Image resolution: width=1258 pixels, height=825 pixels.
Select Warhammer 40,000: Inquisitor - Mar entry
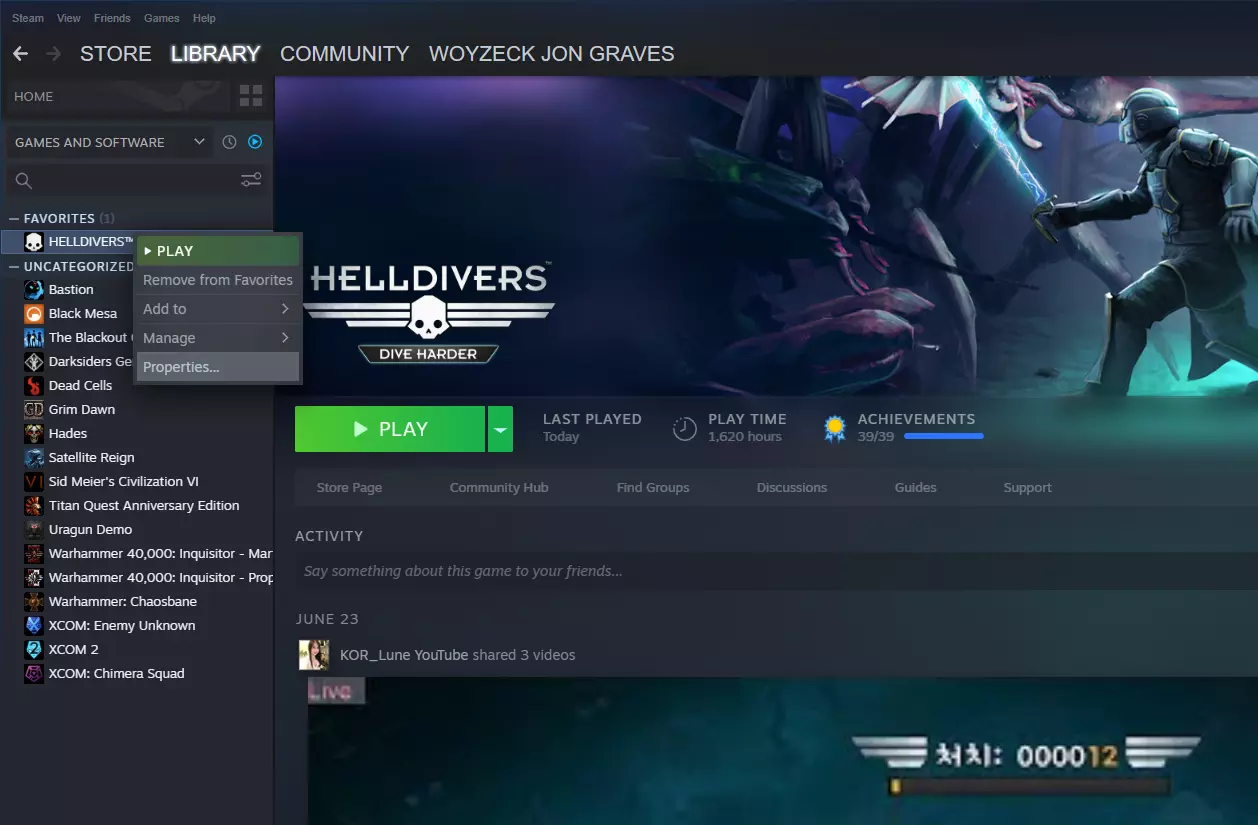tap(161, 554)
